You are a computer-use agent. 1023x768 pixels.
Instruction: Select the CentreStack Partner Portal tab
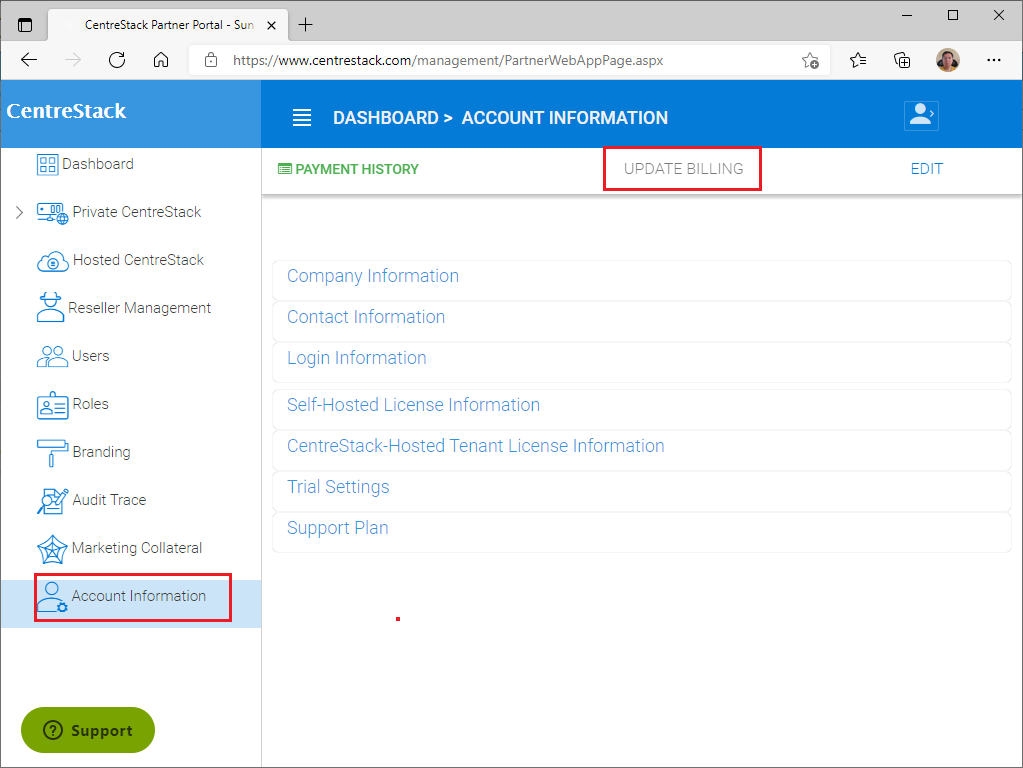tap(168, 25)
